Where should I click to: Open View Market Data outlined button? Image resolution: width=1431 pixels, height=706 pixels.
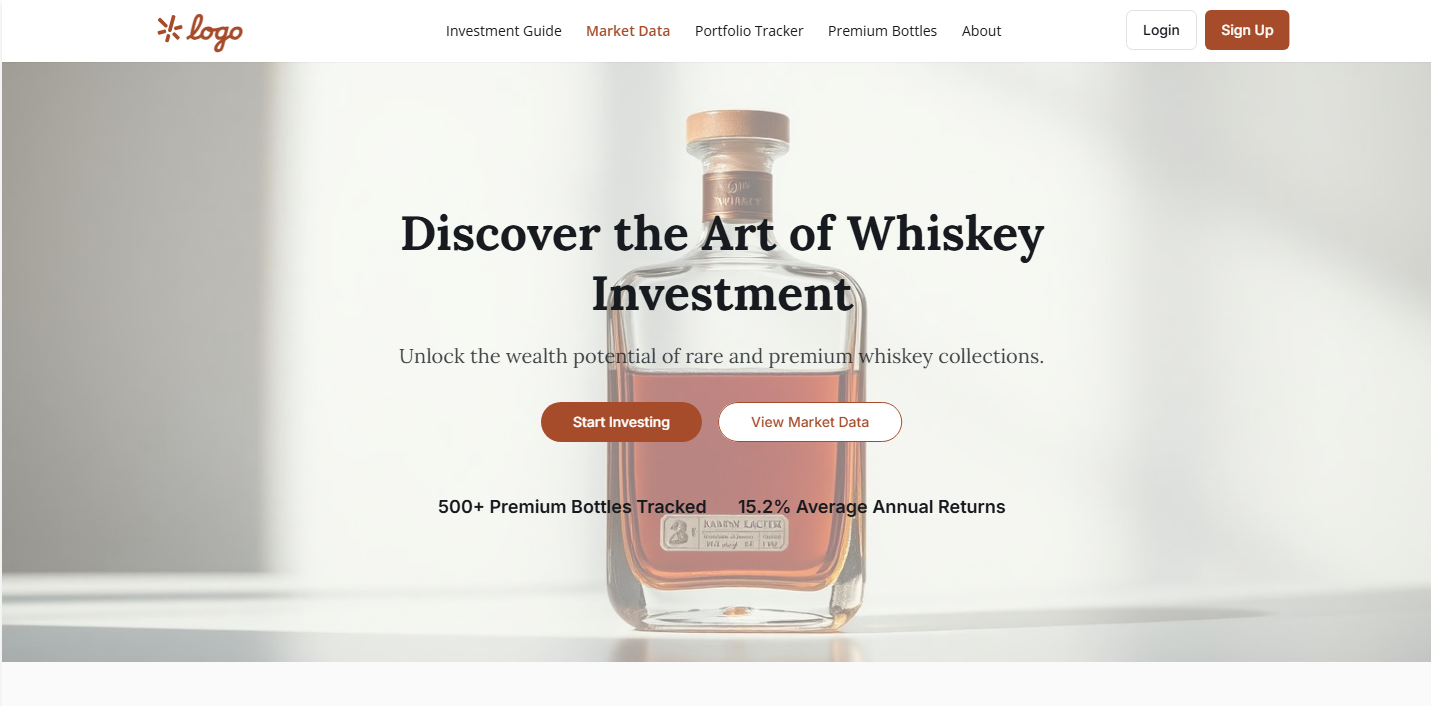[810, 422]
